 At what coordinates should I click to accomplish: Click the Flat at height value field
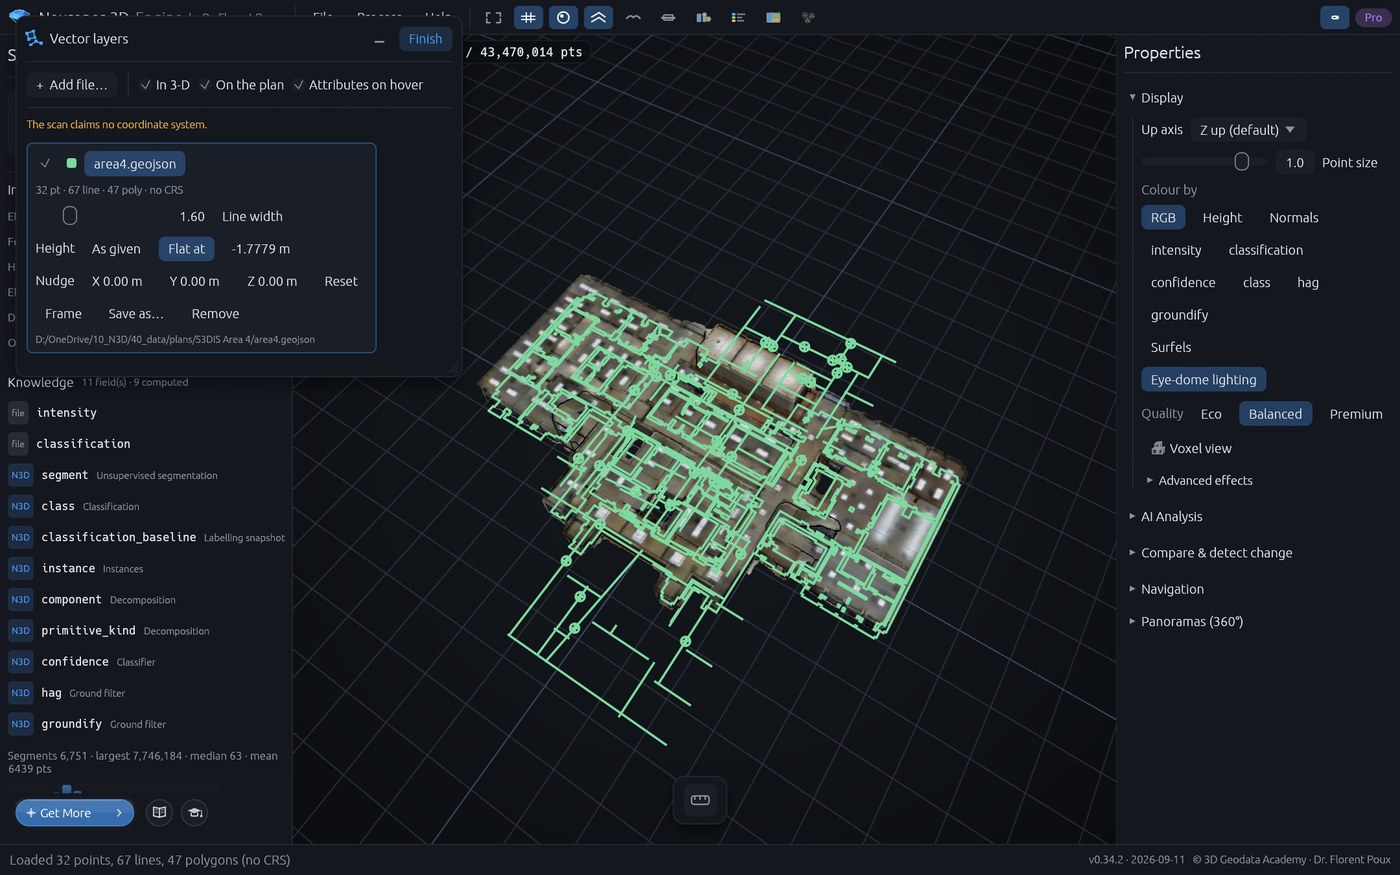(261, 249)
